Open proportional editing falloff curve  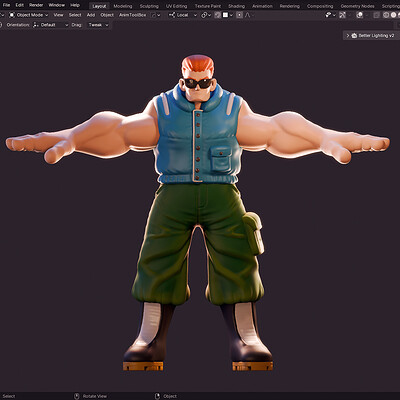click(249, 15)
